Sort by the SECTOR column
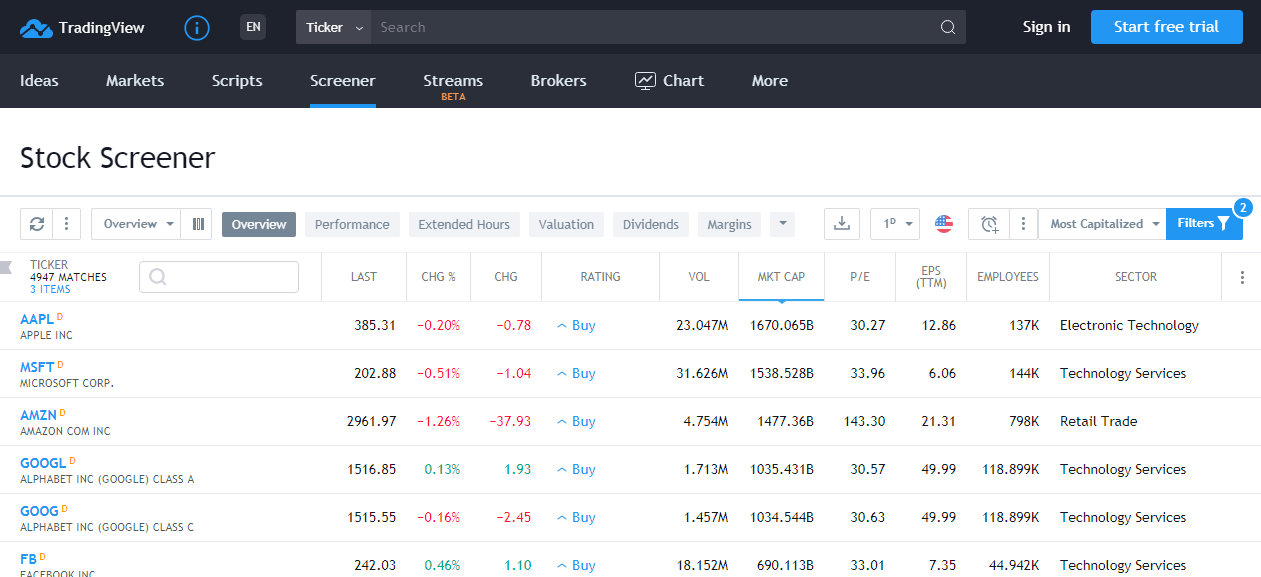The height and width of the screenshot is (577, 1261). 1136,277
